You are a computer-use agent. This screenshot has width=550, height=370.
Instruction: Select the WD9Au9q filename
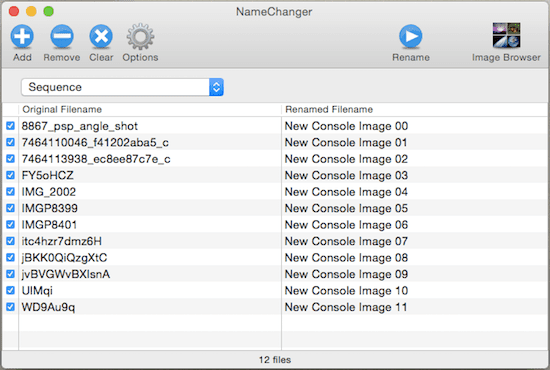pyautogui.click(x=48, y=308)
